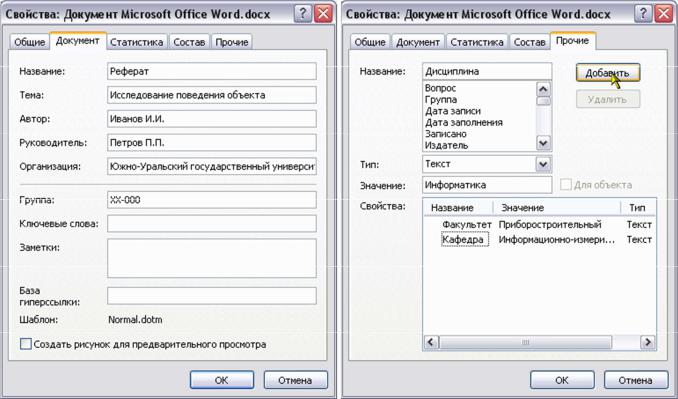Switch to Документ tab in right dialog
678x399 pixels.
[418, 42]
